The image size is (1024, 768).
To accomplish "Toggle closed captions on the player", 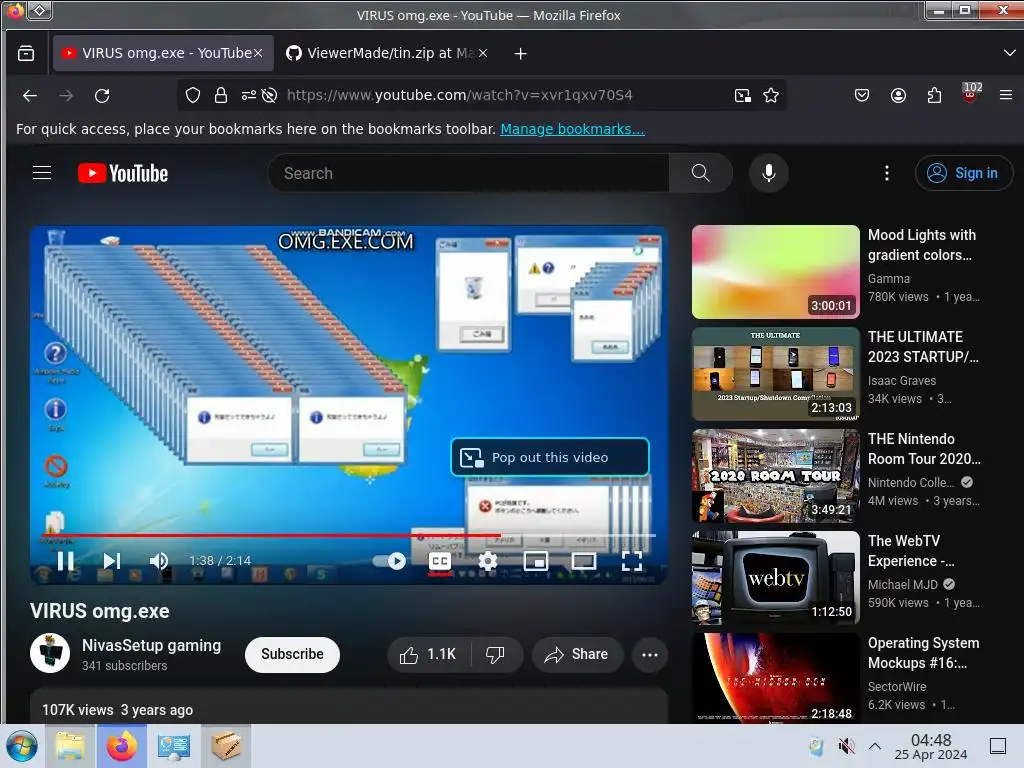I will point(440,561).
